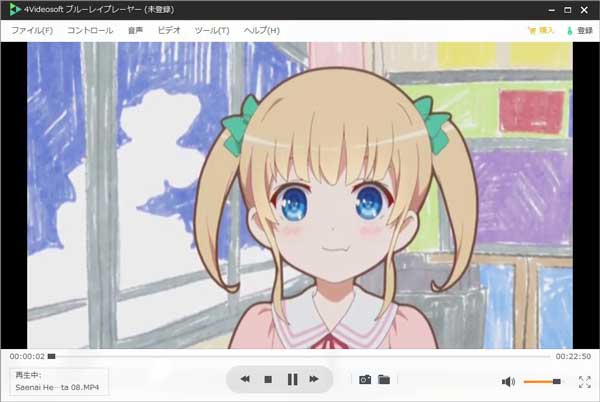This screenshot has height=402, width=600.
Task: Click the total duration 00:22:50
Action: 573,356
